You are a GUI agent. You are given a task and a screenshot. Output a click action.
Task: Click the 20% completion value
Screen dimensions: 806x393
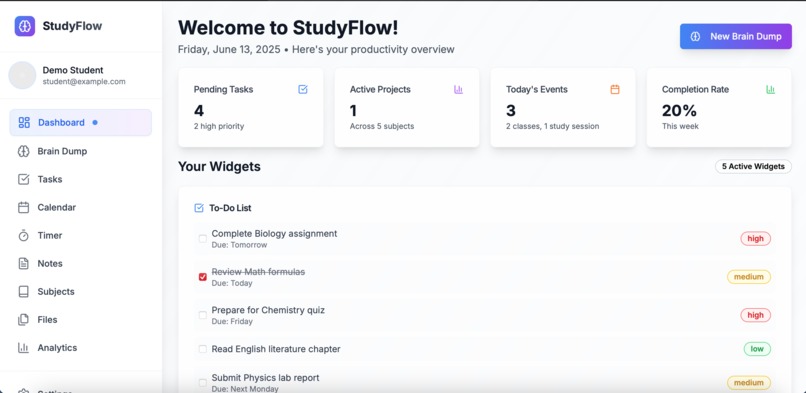pyautogui.click(x=680, y=110)
